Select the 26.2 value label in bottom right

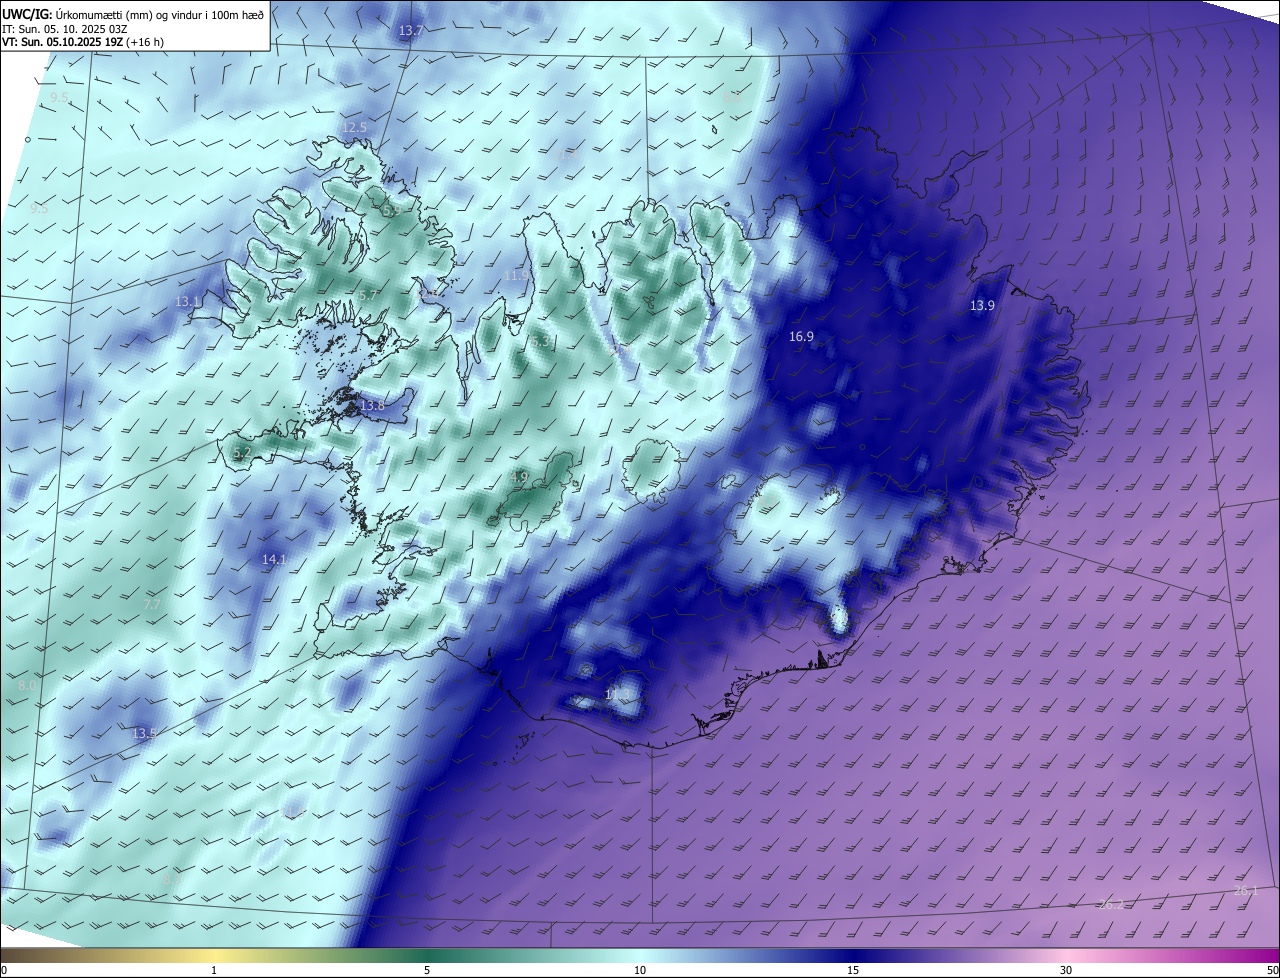(1111, 904)
